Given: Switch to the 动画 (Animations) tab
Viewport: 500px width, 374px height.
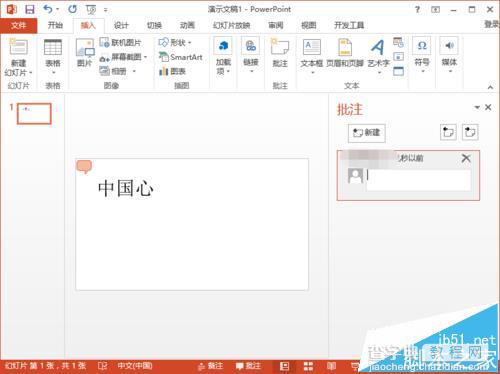Looking at the screenshot, I should pos(187,25).
